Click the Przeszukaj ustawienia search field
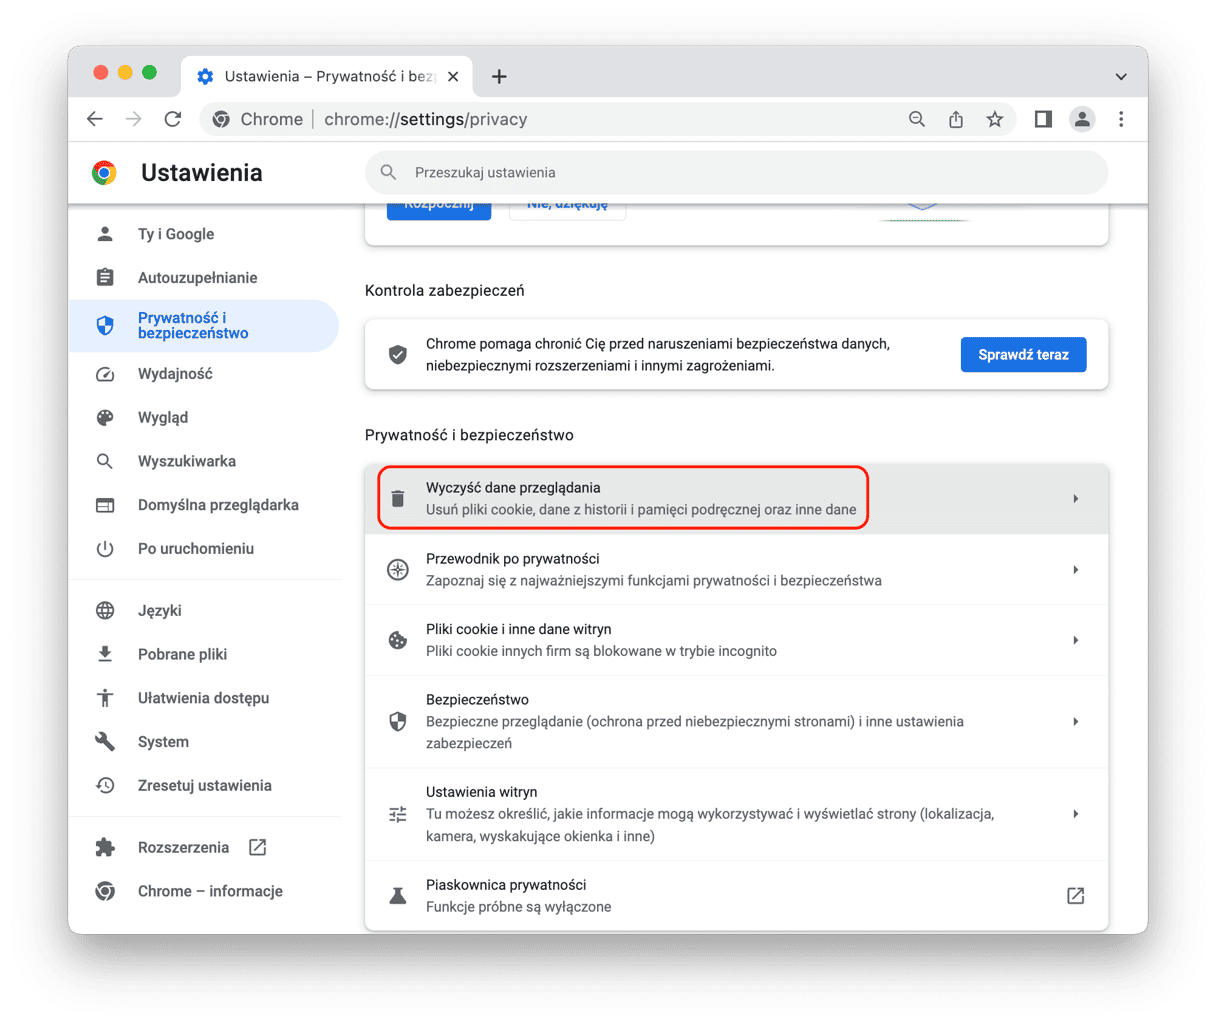Screen dimensions: 1216x1024 coord(736,173)
